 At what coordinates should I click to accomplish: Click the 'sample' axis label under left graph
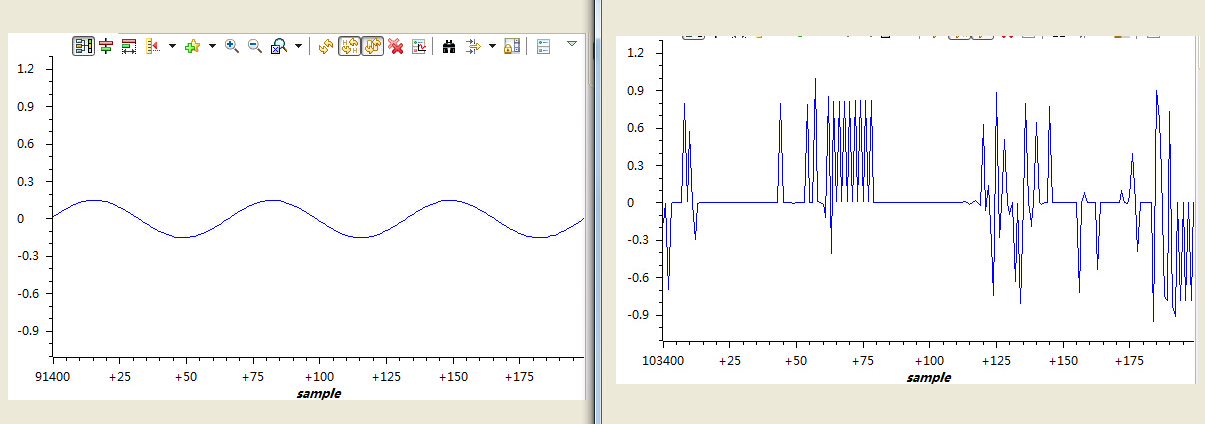pos(319,394)
